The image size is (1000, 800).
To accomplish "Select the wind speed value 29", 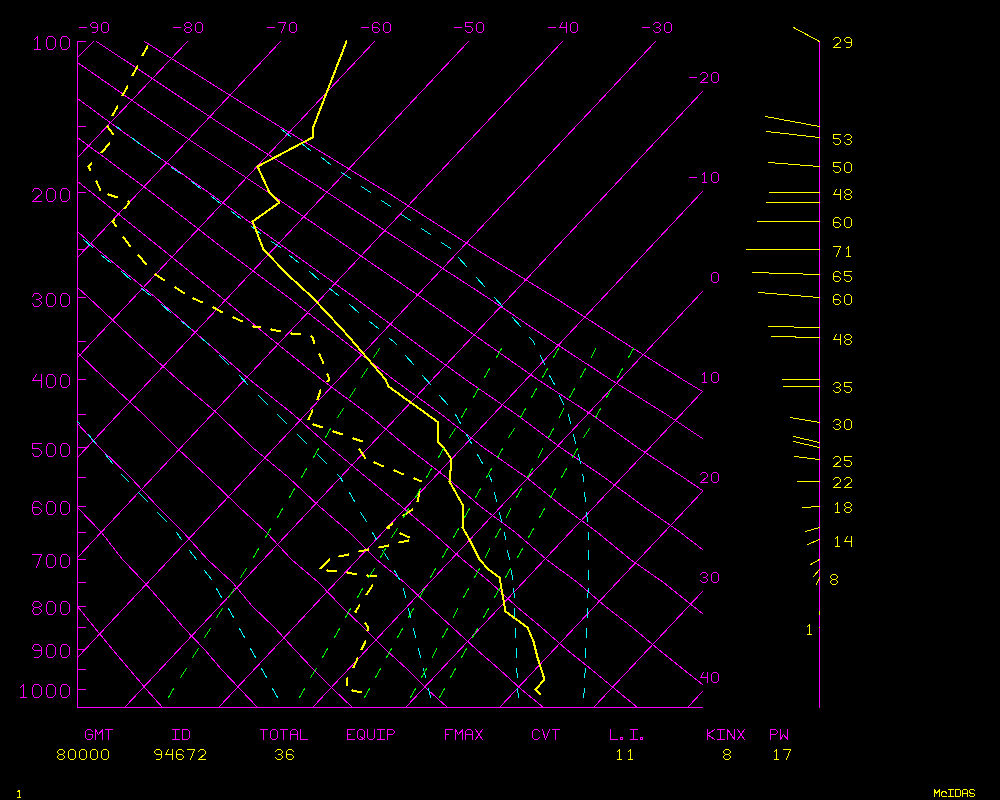I will click(842, 43).
